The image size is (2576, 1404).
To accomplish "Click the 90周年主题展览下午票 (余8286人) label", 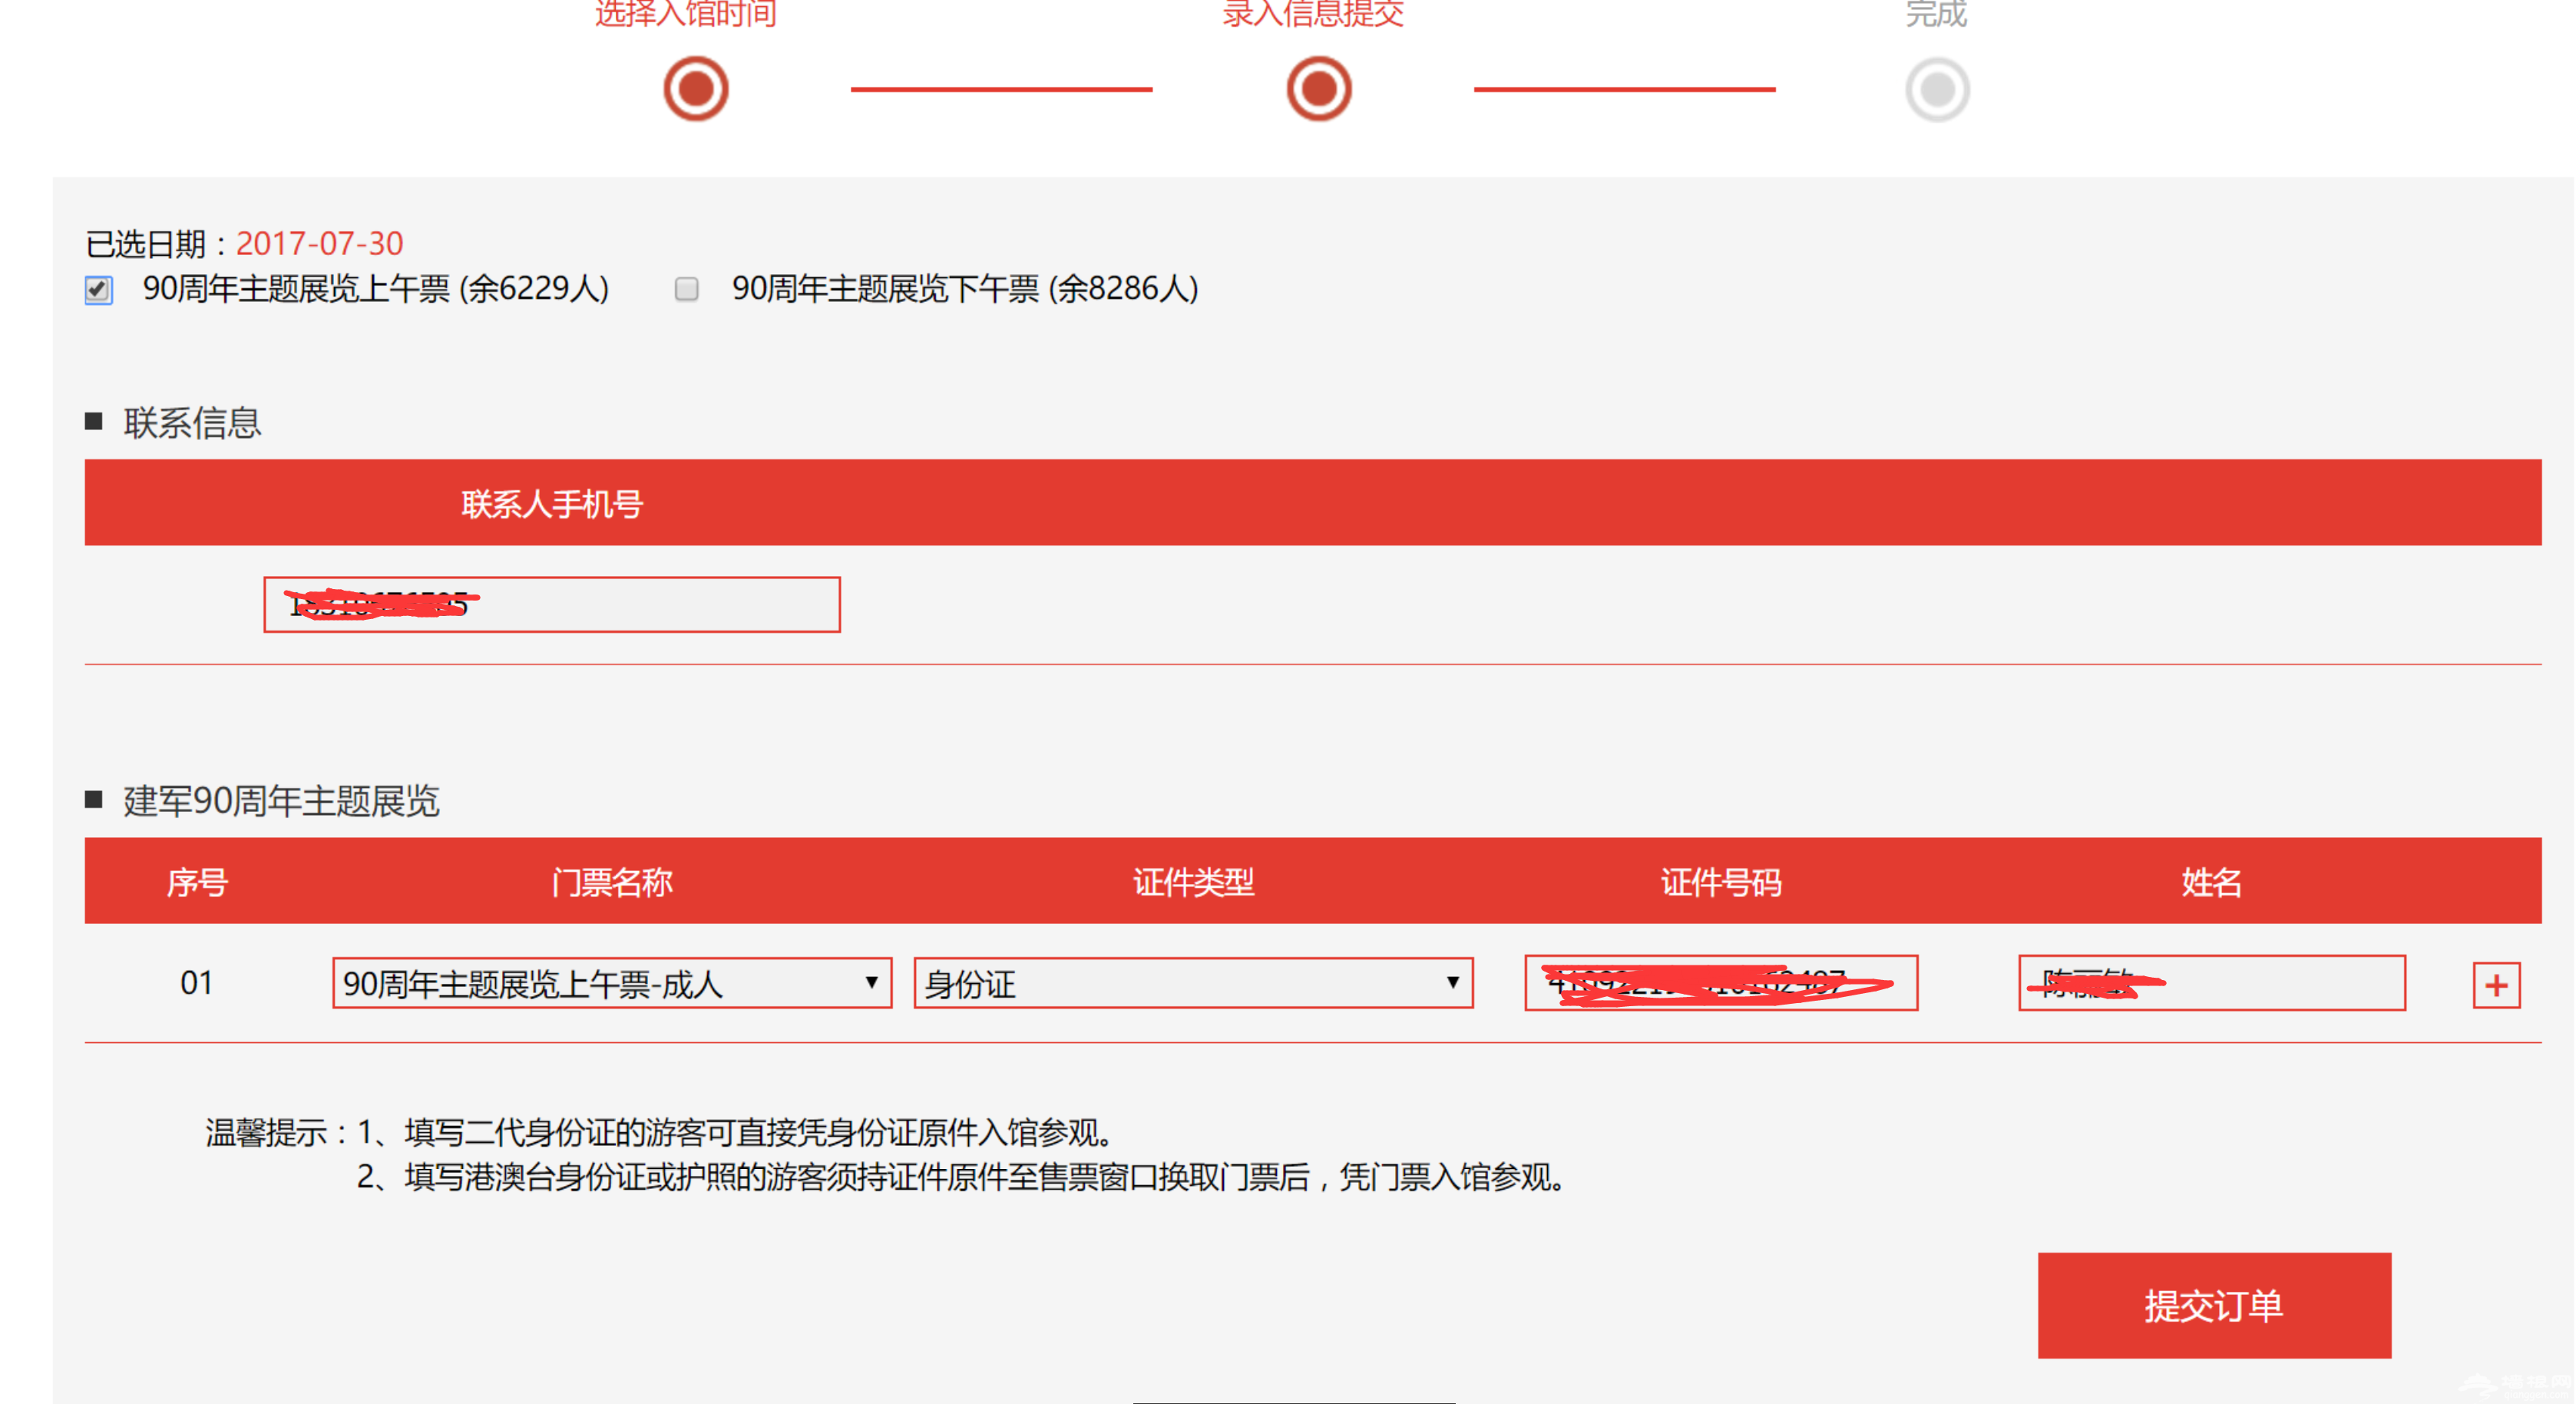I will tap(965, 289).
